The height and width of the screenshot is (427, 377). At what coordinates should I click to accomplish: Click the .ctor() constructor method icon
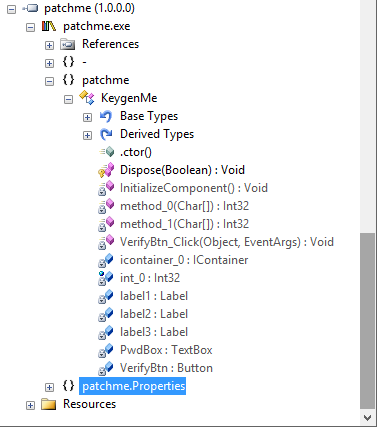[x=107, y=152]
